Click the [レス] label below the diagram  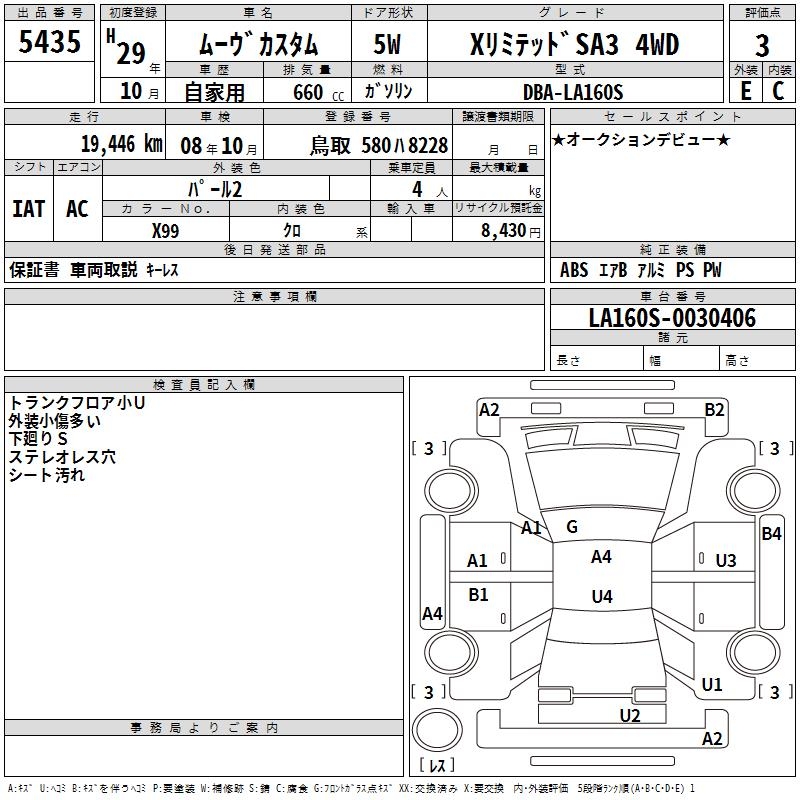[x=436, y=765]
